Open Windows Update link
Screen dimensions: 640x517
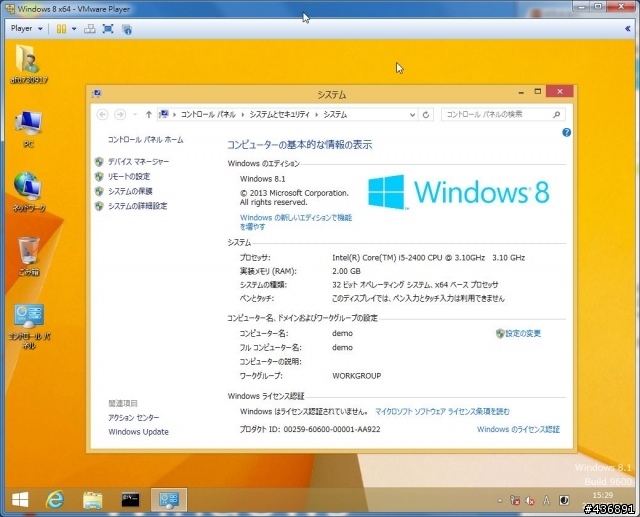point(138,432)
